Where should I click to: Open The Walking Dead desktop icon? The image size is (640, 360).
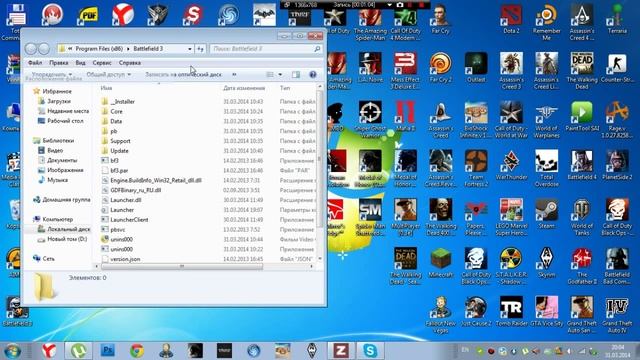point(582,71)
